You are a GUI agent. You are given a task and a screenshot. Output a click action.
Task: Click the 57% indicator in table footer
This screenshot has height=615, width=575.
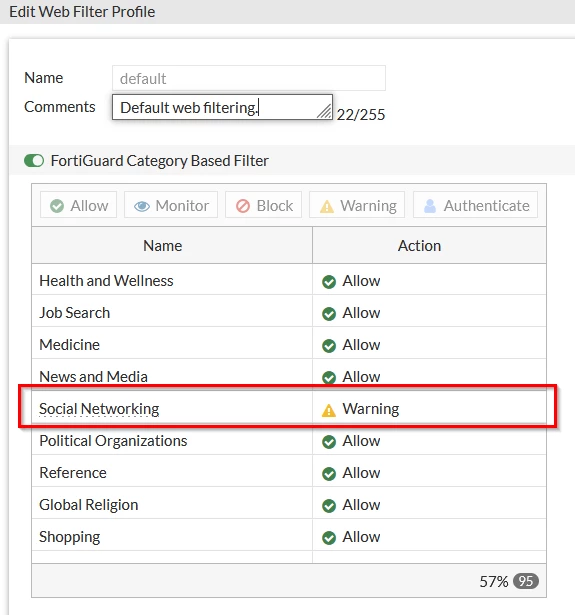[x=494, y=581]
